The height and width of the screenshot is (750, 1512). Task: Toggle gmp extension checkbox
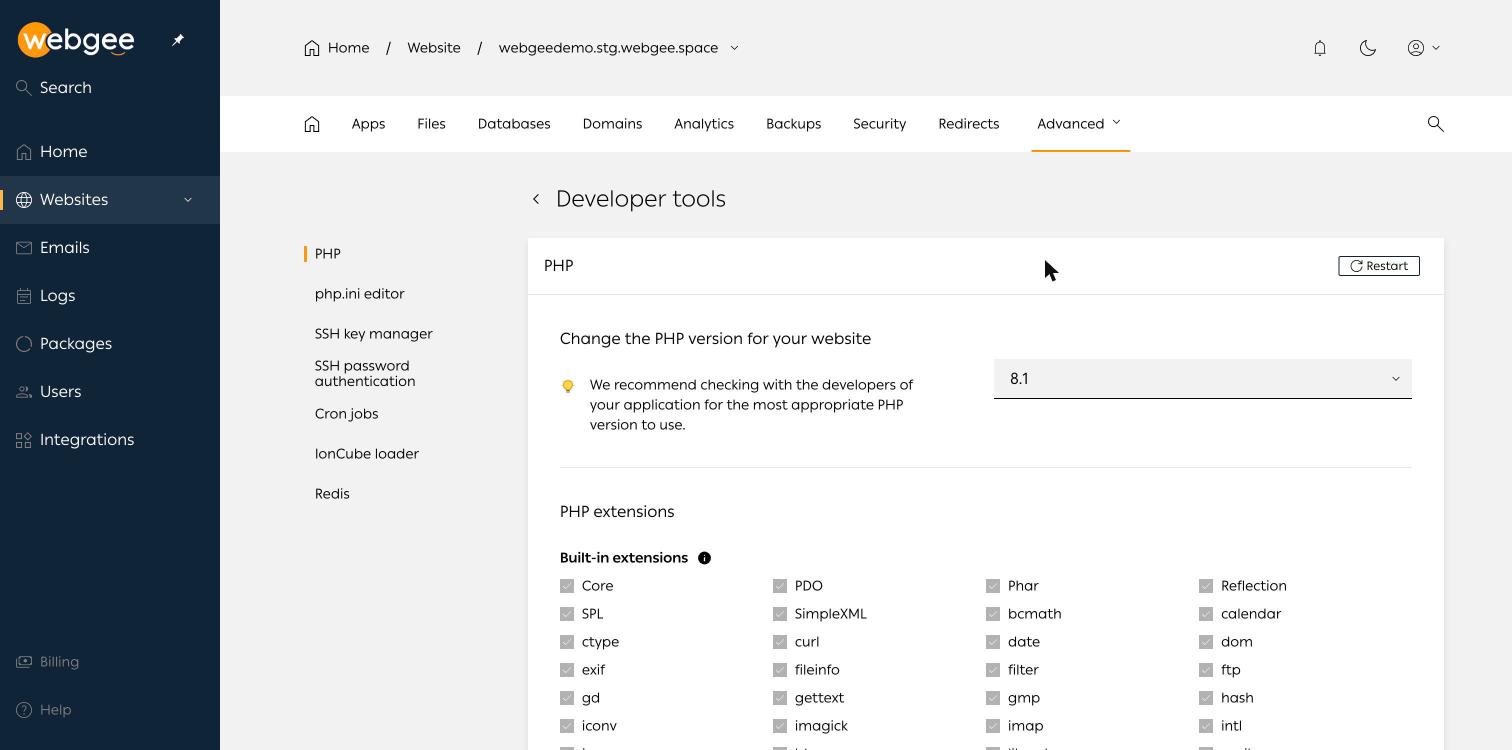993,698
